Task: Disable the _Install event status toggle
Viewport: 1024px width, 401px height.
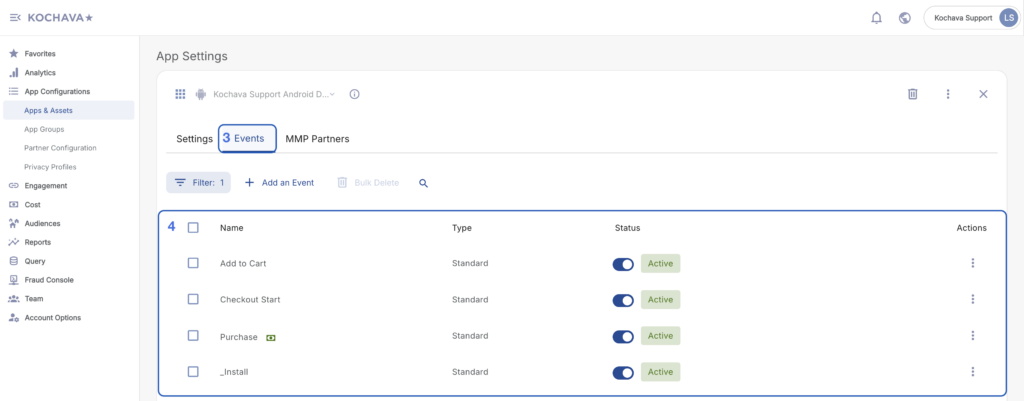Action: point(623,372)
